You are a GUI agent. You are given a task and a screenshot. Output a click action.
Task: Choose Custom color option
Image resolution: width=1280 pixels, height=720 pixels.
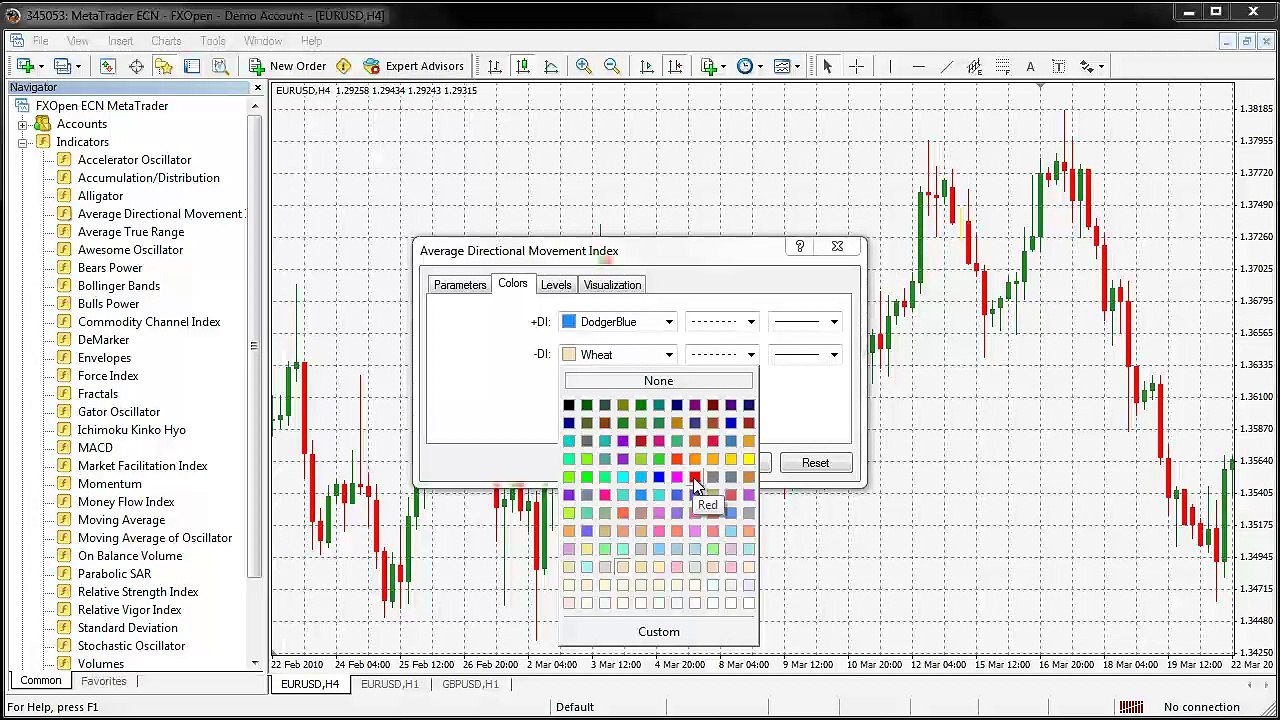659,632
